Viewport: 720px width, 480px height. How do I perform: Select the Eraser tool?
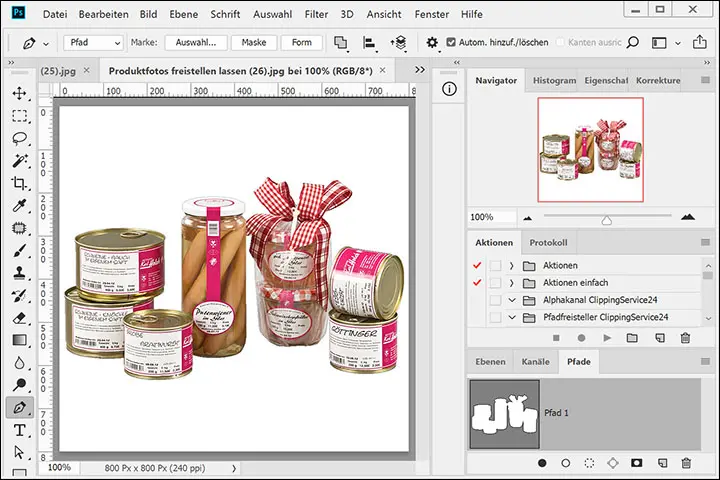[x=19, y=318]
